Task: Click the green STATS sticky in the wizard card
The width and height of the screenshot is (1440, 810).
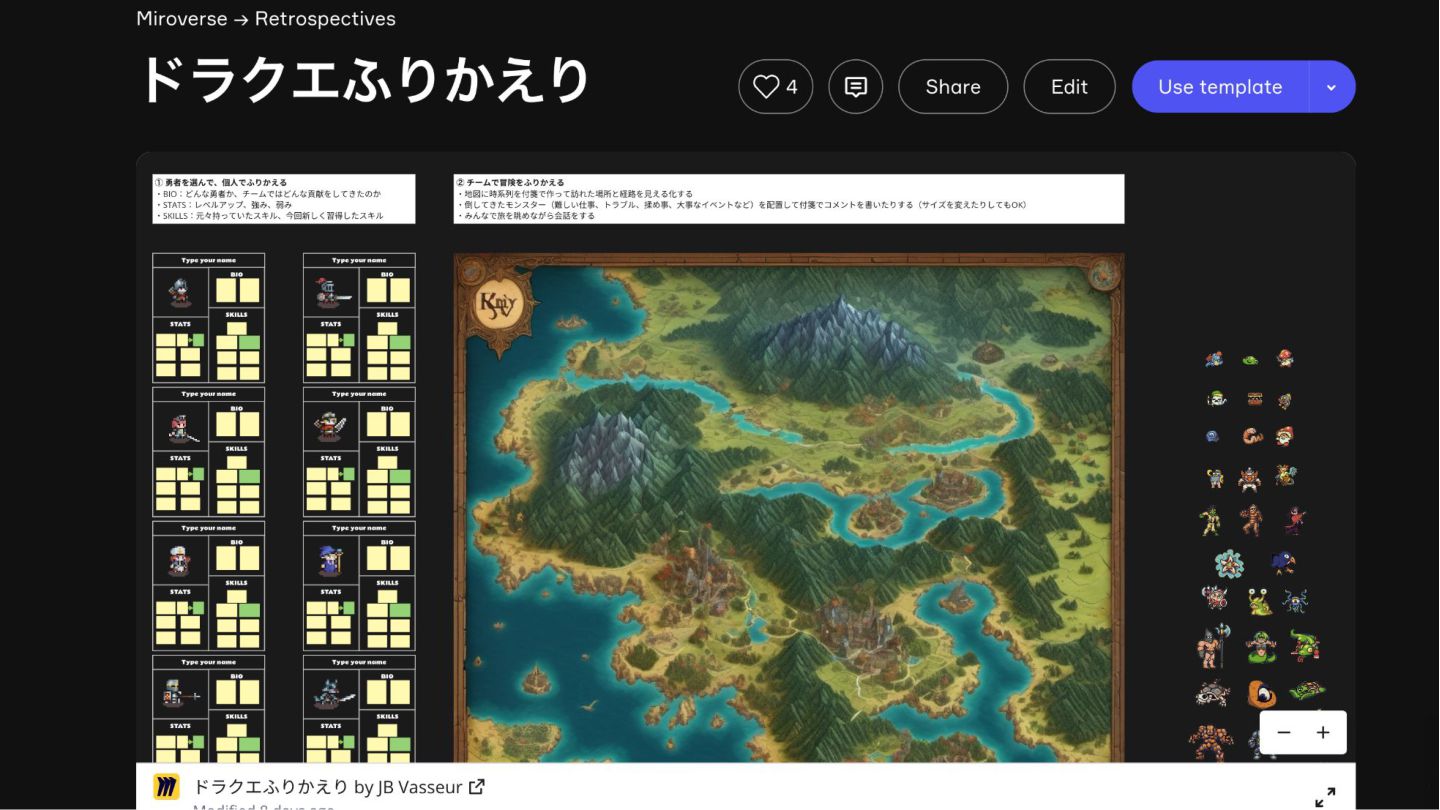Action: (348, 609)
